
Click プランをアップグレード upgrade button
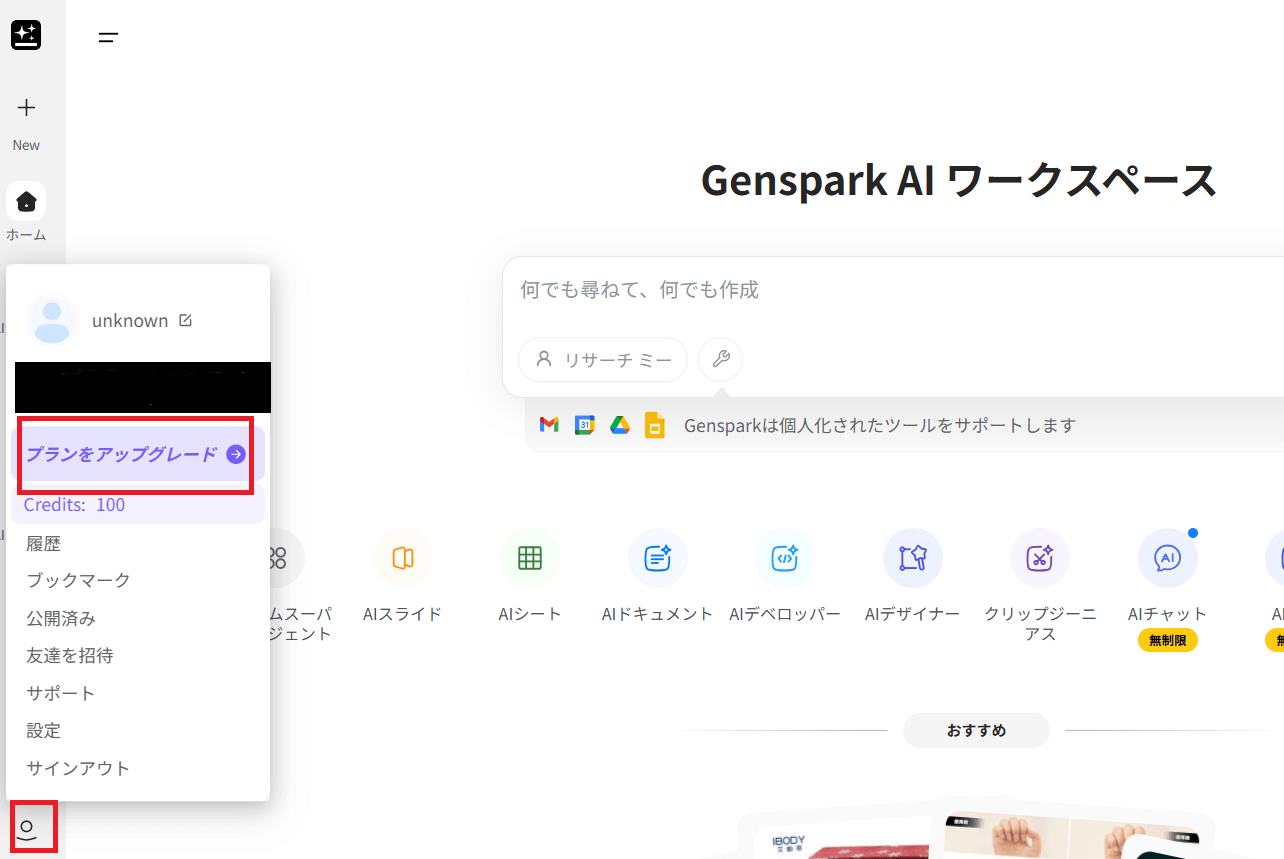click(136, 454)
